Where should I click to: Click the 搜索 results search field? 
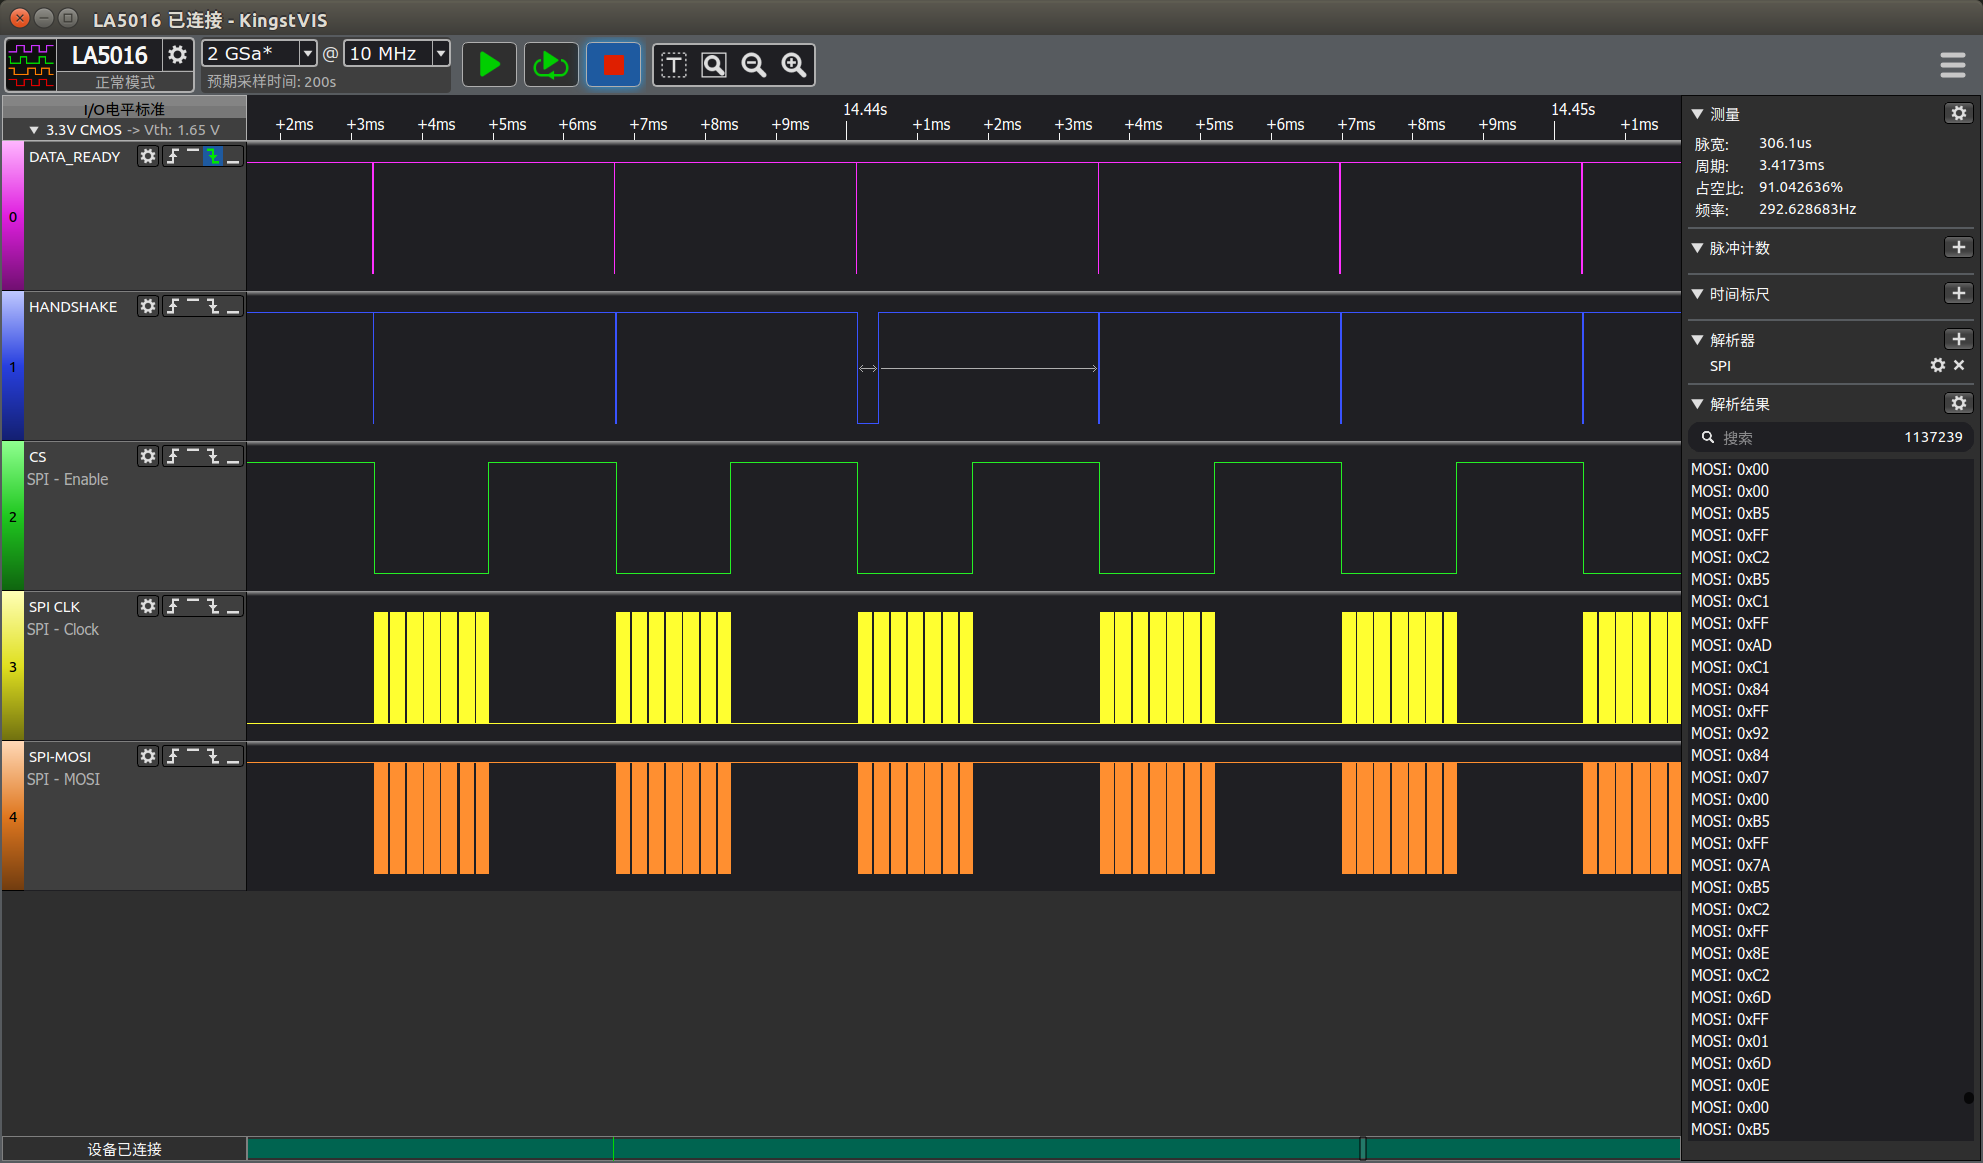point(1829,437)
